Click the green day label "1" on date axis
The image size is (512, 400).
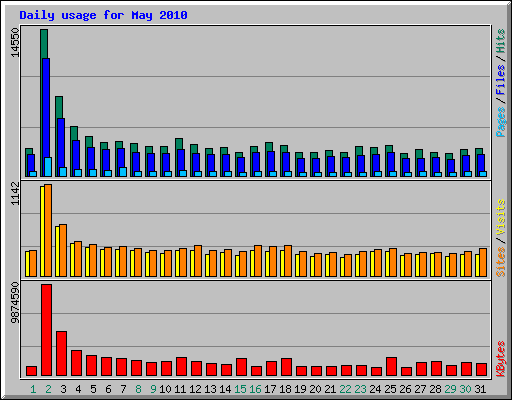pyautogui.click(x=33, y=389)
